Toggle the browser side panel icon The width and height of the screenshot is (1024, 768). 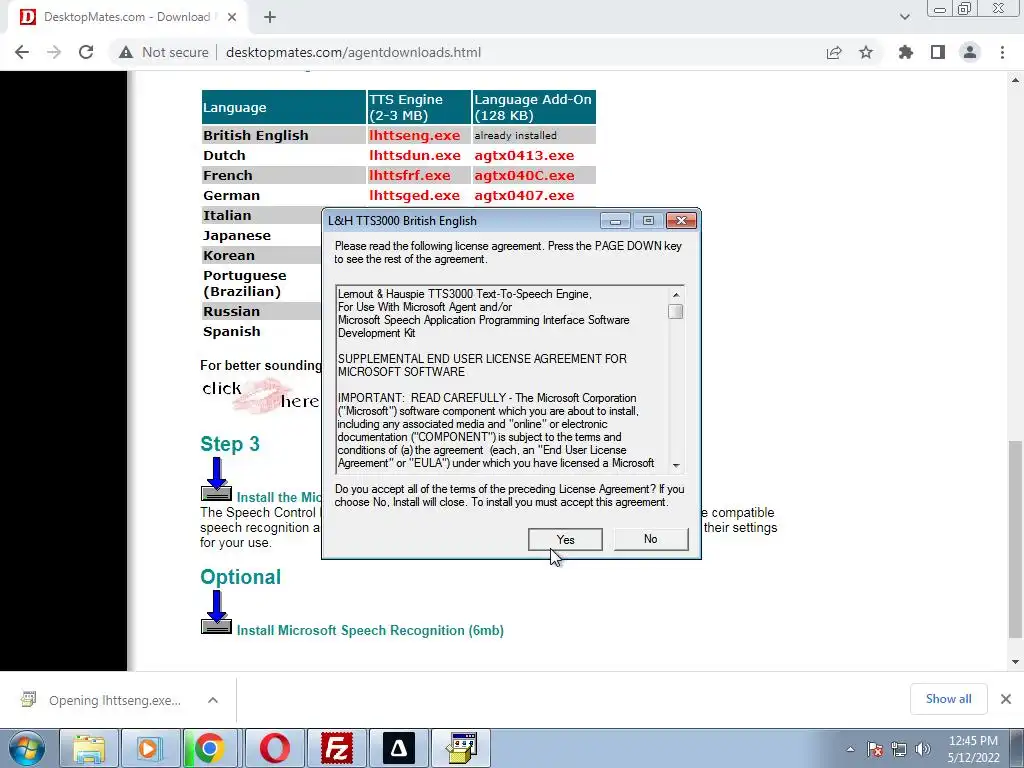click(938, 52)
